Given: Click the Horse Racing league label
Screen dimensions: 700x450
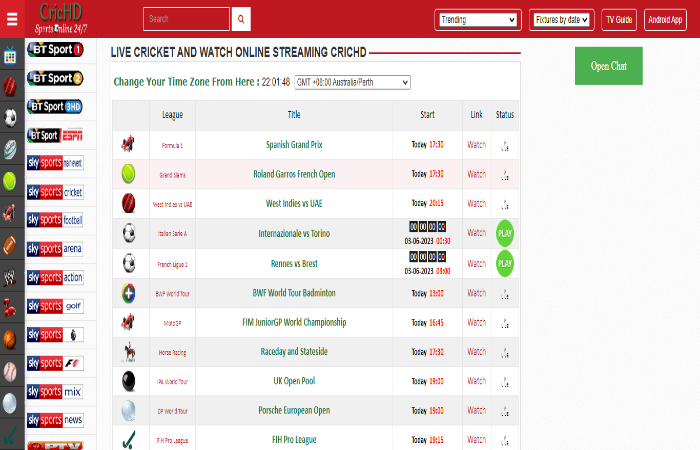Looking at the screenshot, I should 172,352.
